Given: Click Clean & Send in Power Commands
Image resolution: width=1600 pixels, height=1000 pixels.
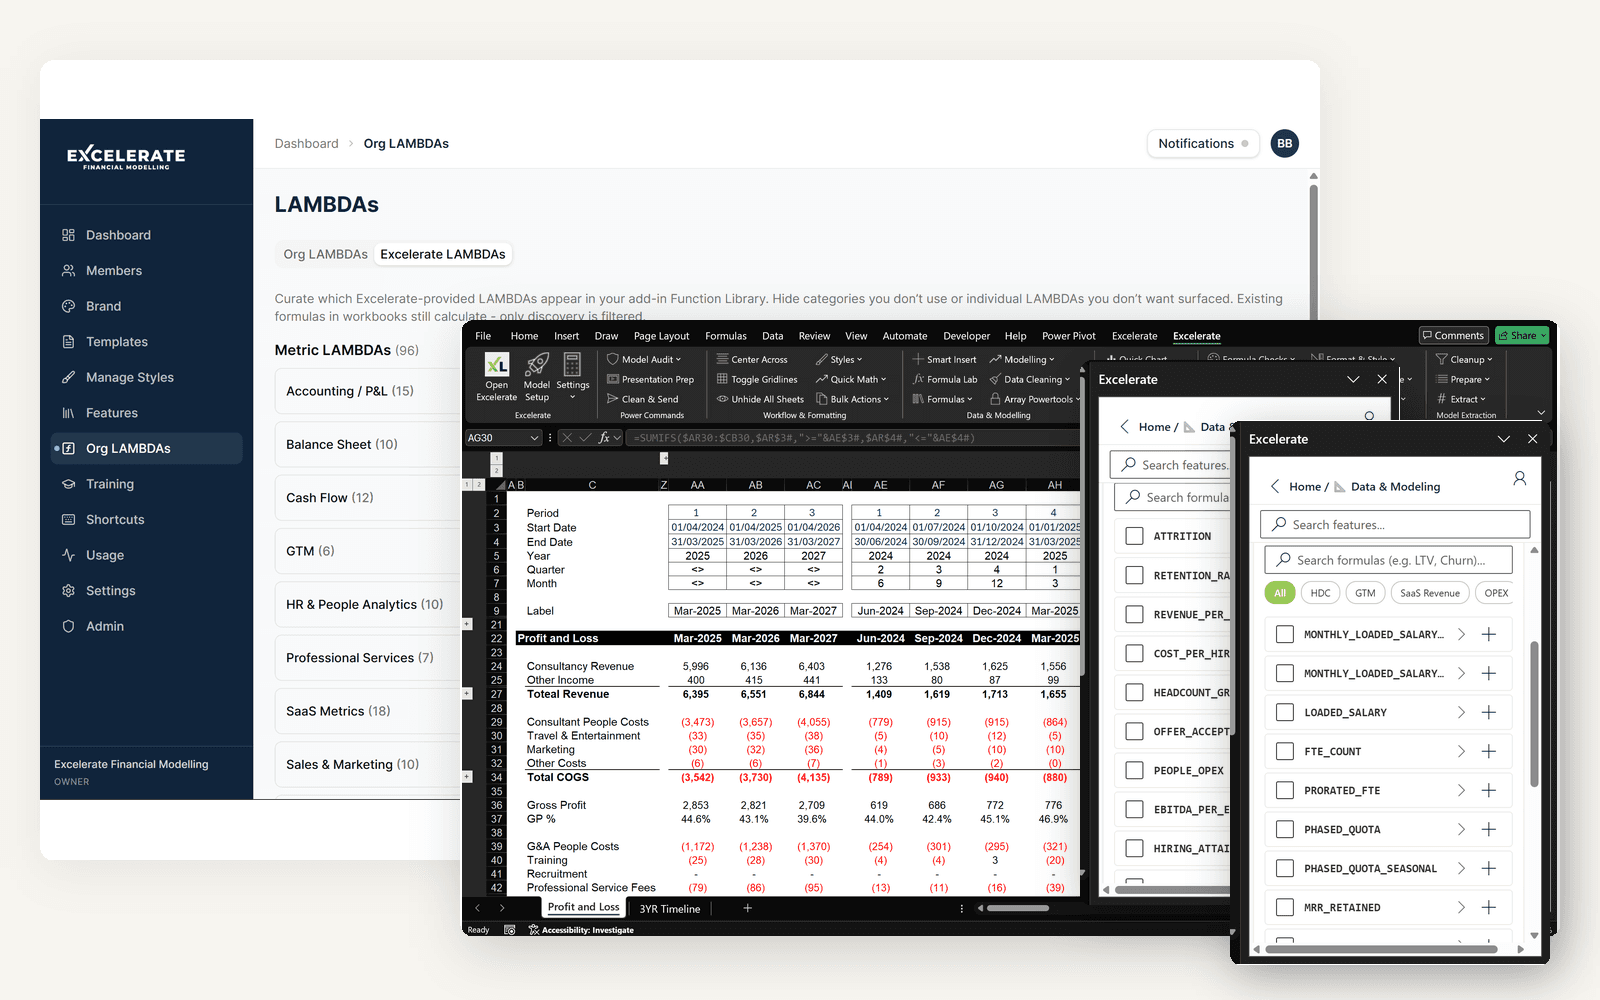Looking at the screenshot, I should pyautogui.click(x=642, y=399).
